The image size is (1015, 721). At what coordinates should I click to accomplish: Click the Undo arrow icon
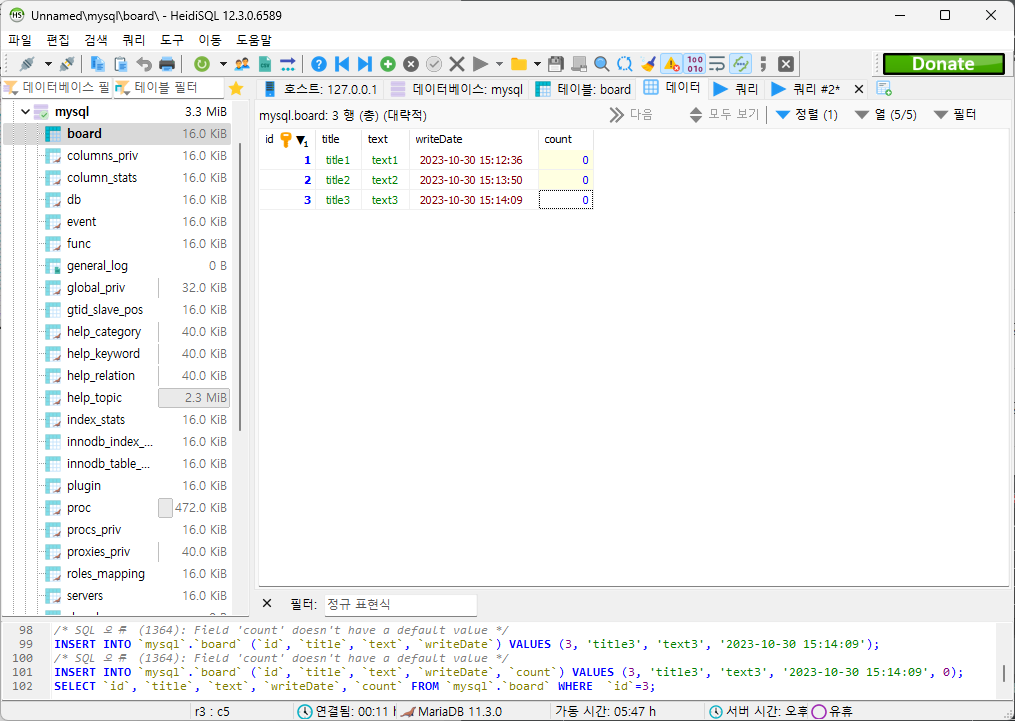[x=144, y=64]
